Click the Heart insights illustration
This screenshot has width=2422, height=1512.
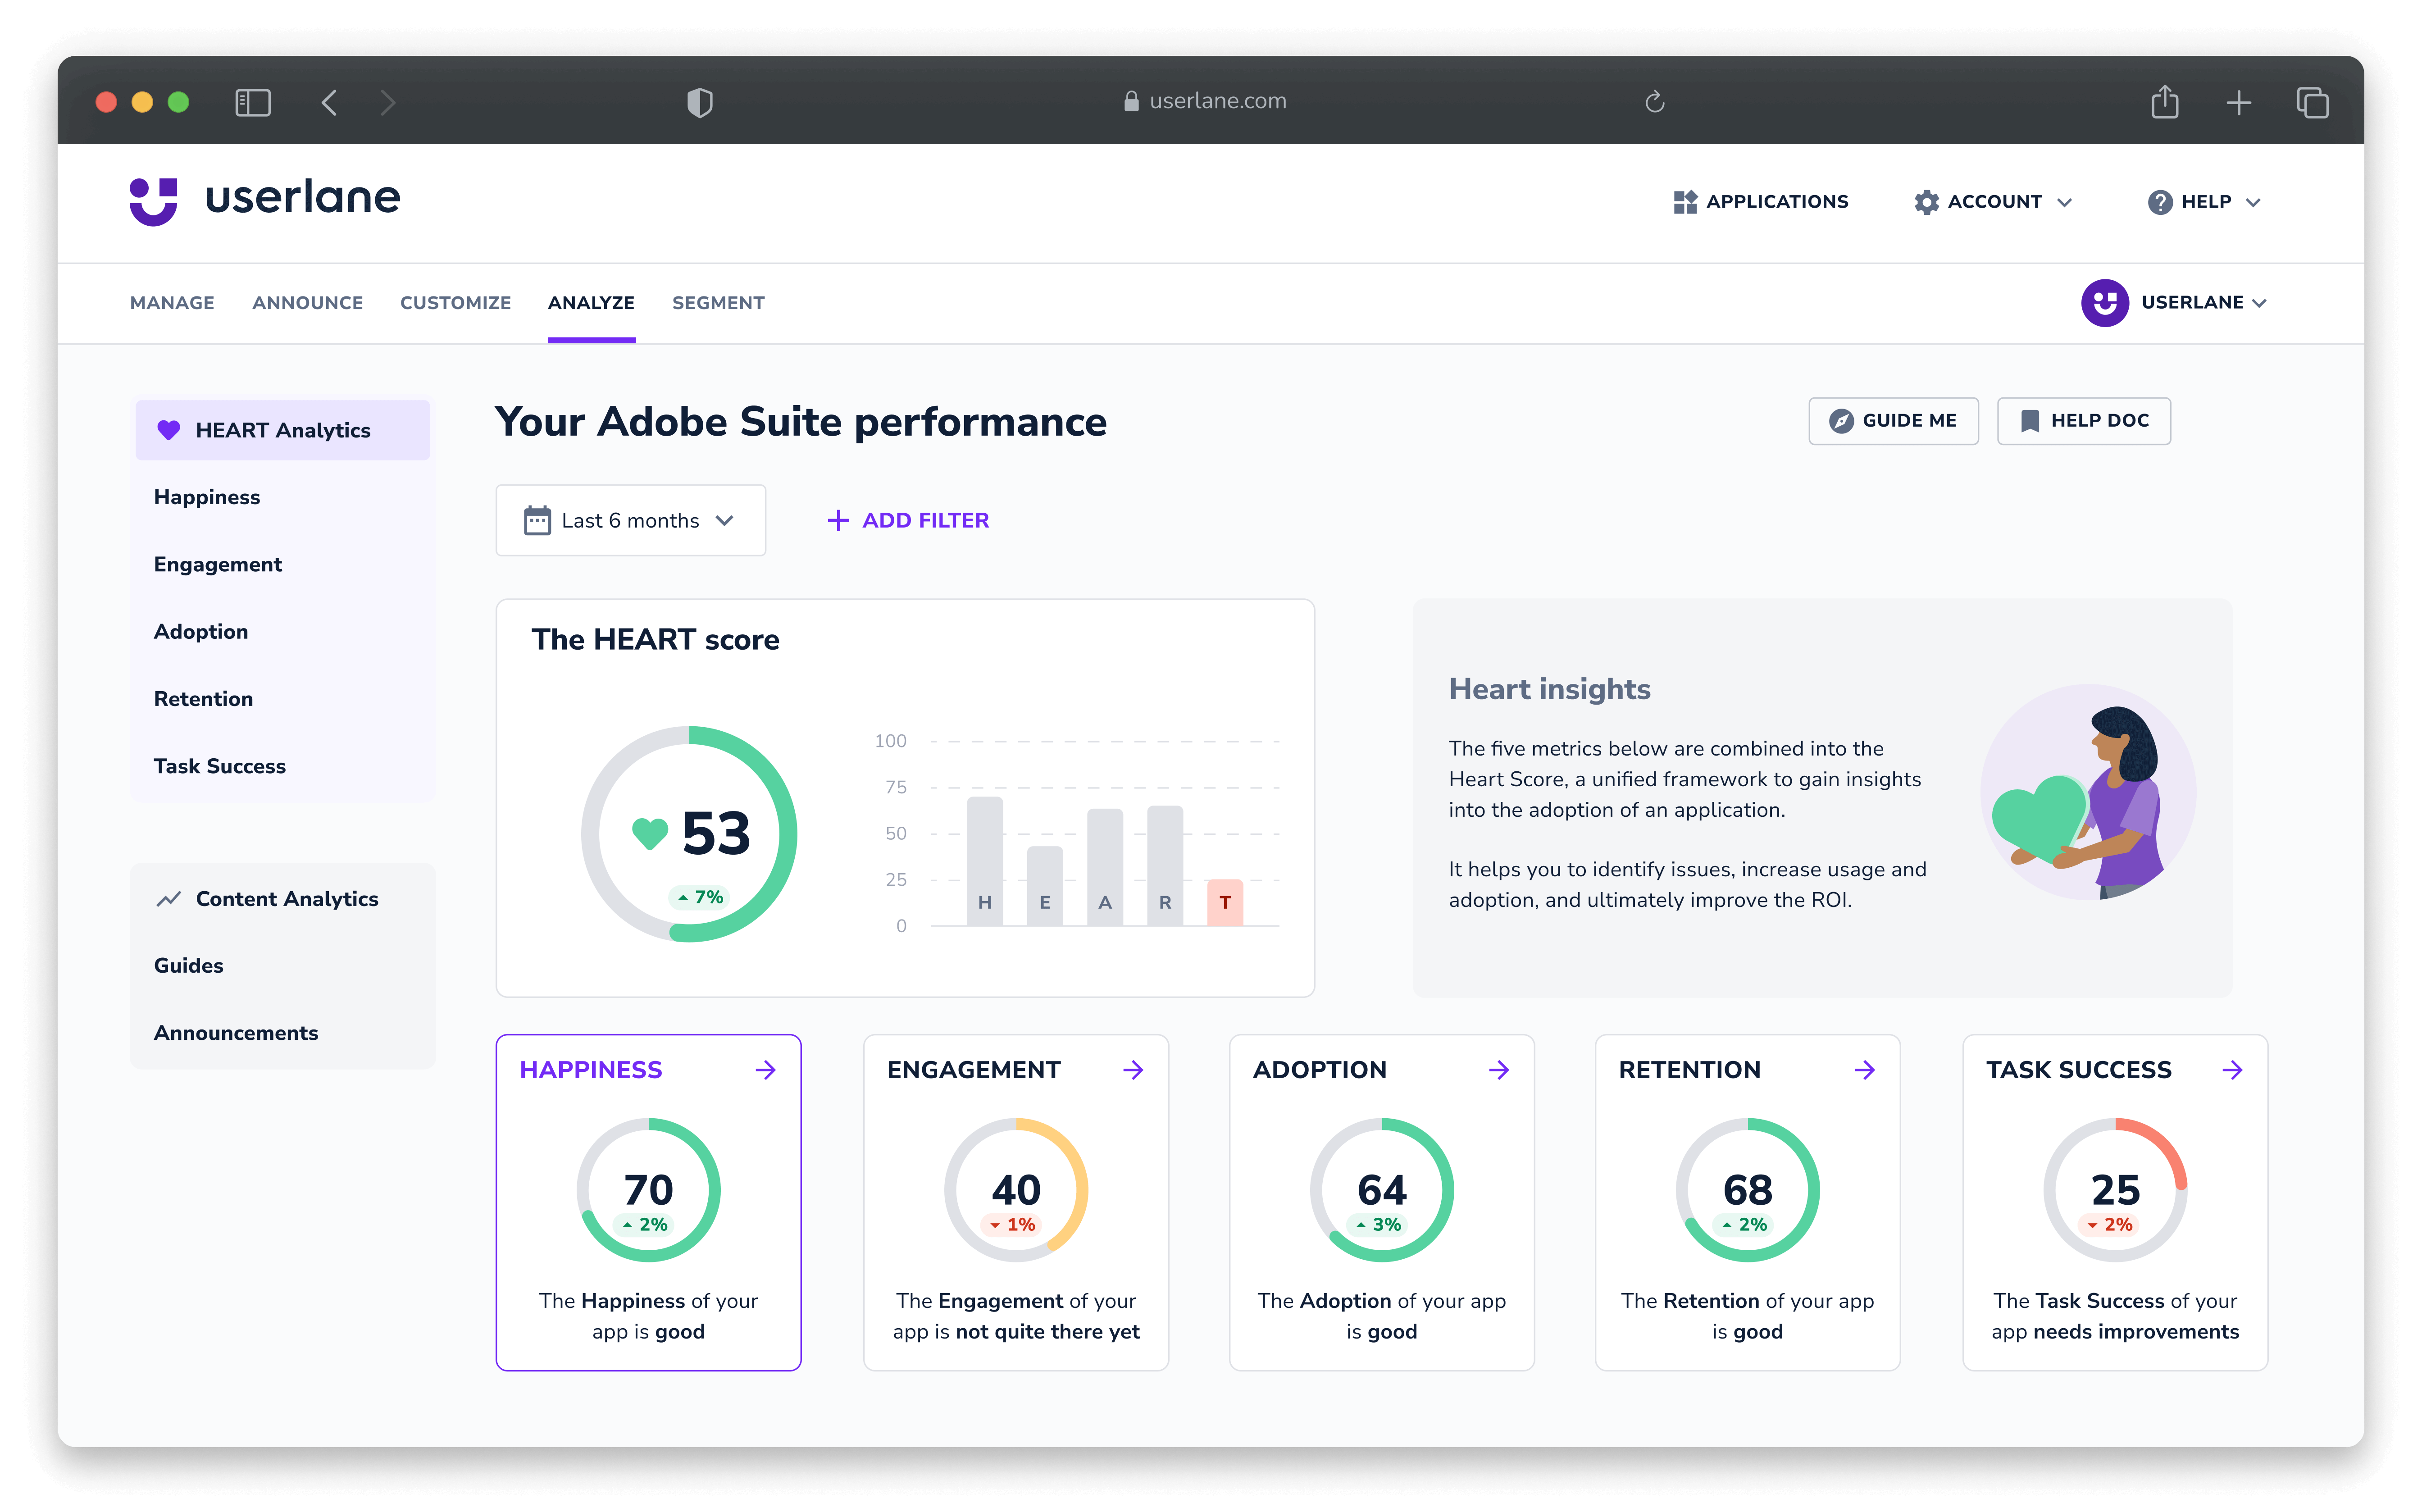[x=2088, y=793]
